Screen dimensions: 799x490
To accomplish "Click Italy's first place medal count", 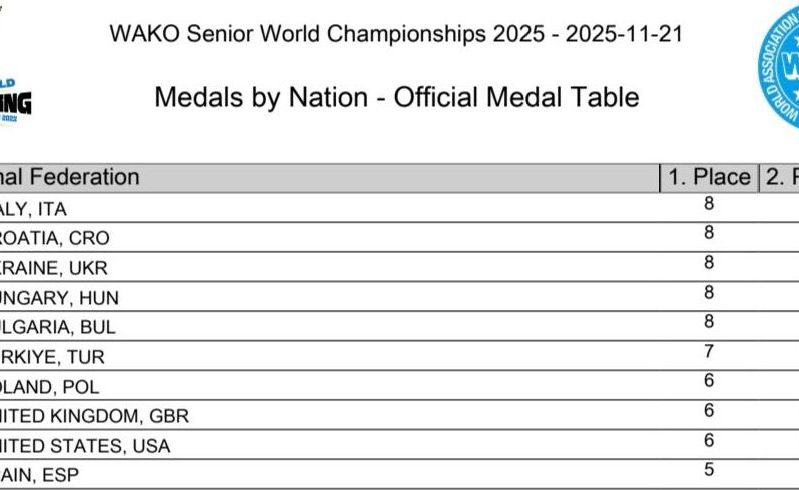I will coord(709,205).
